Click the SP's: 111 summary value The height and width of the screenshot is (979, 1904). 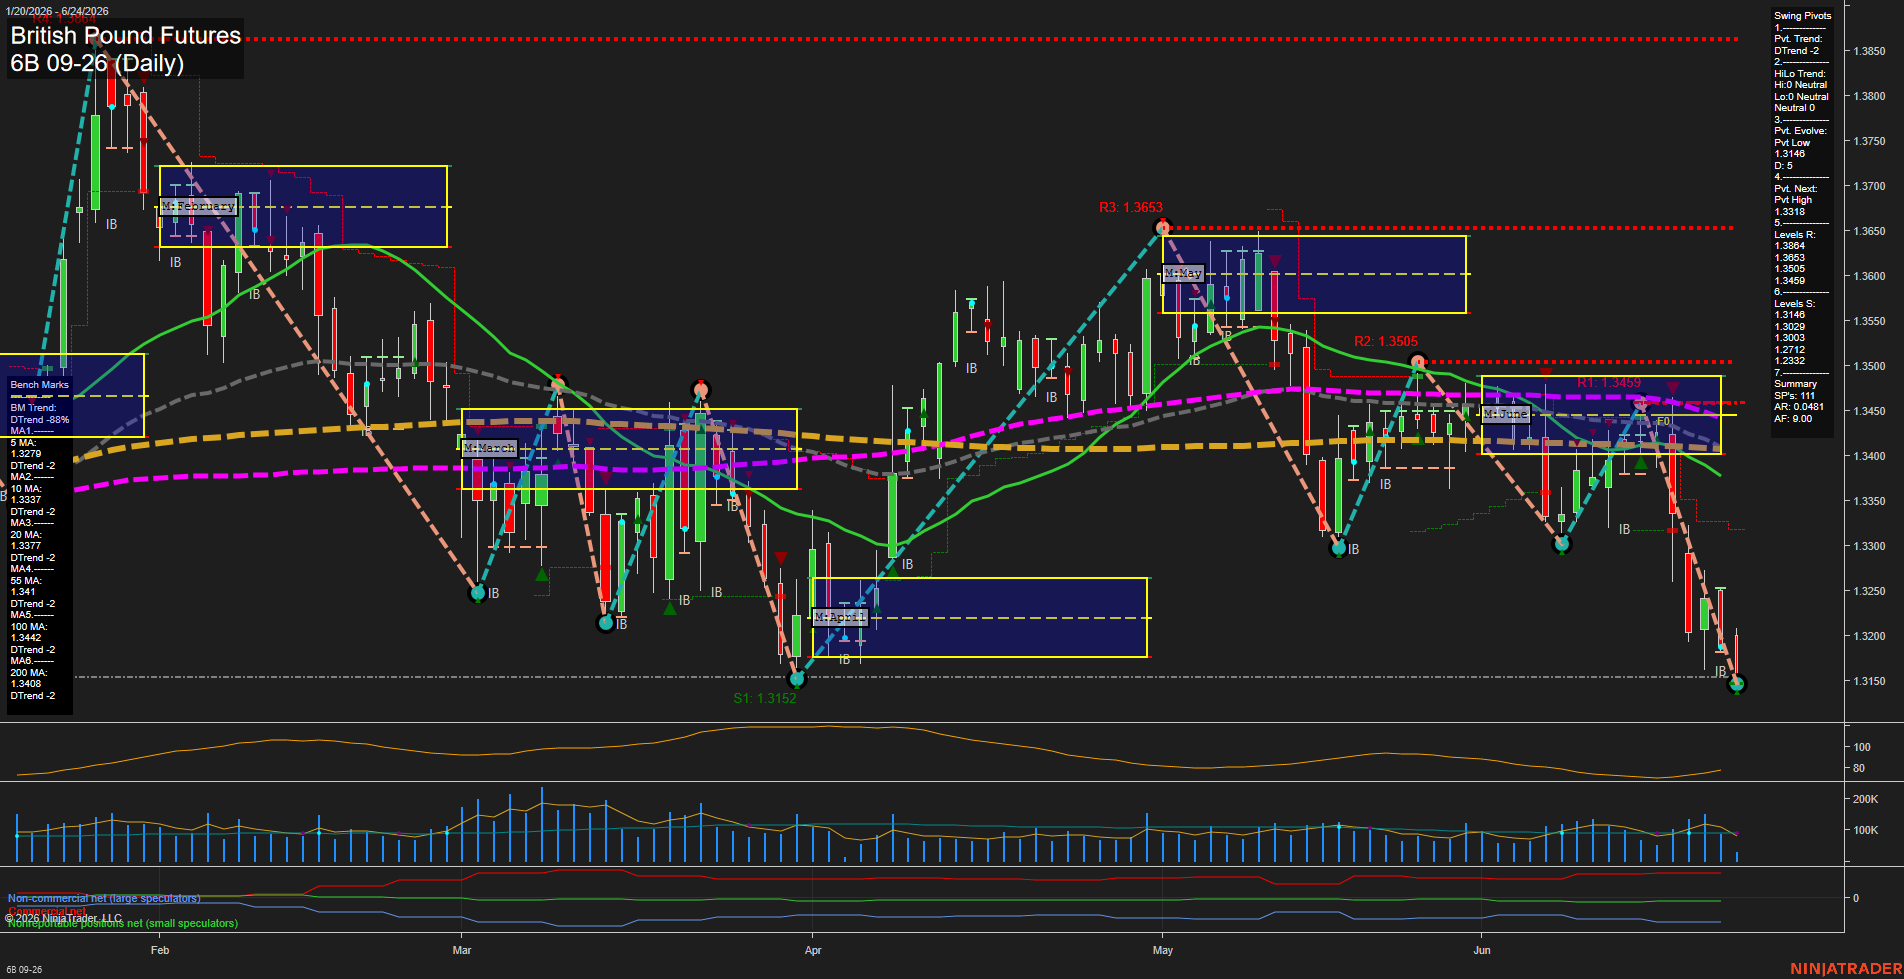(x=1794, y=396)
